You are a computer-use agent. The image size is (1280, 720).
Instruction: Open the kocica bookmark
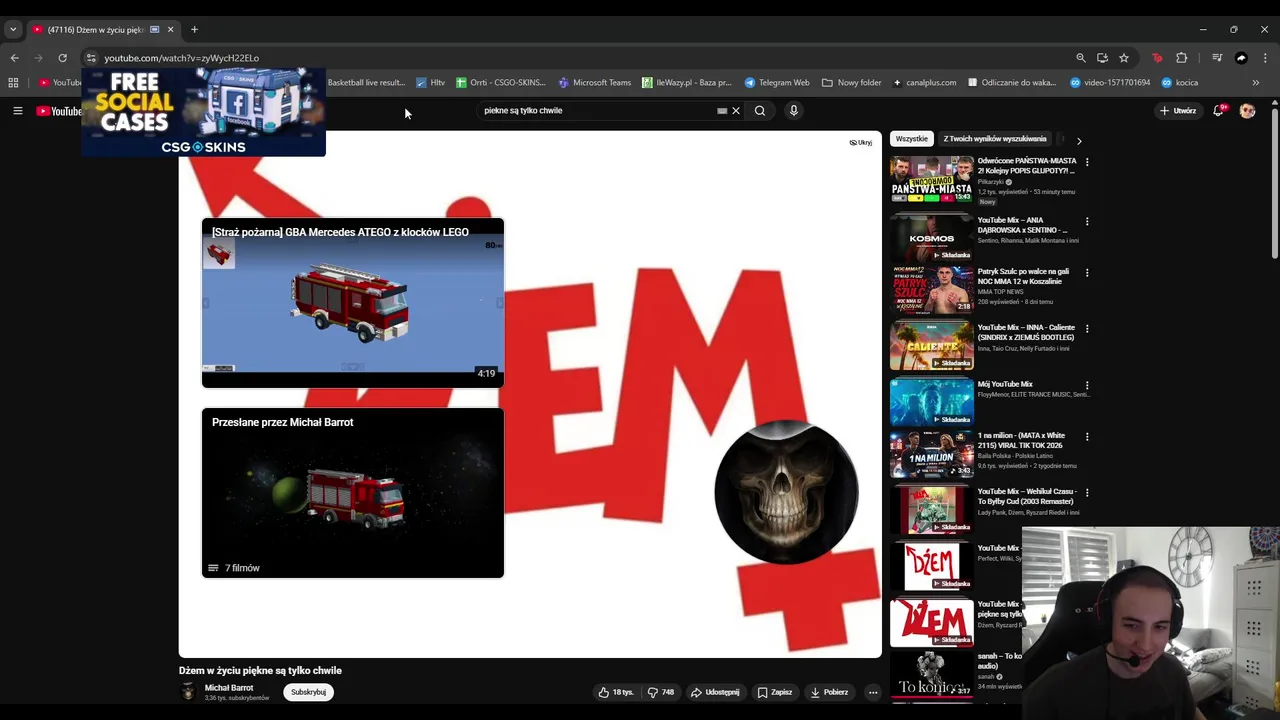click(1180, 83)
